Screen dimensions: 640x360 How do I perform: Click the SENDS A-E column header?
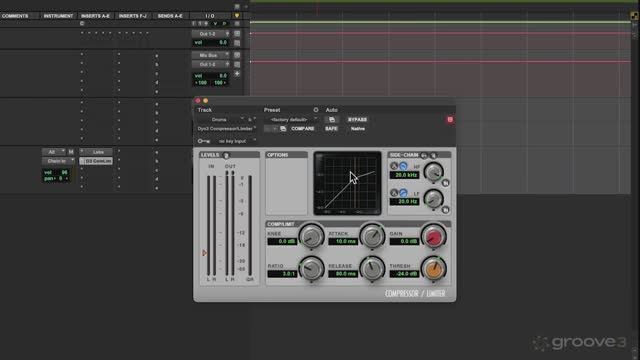click(x=170, y=16)
